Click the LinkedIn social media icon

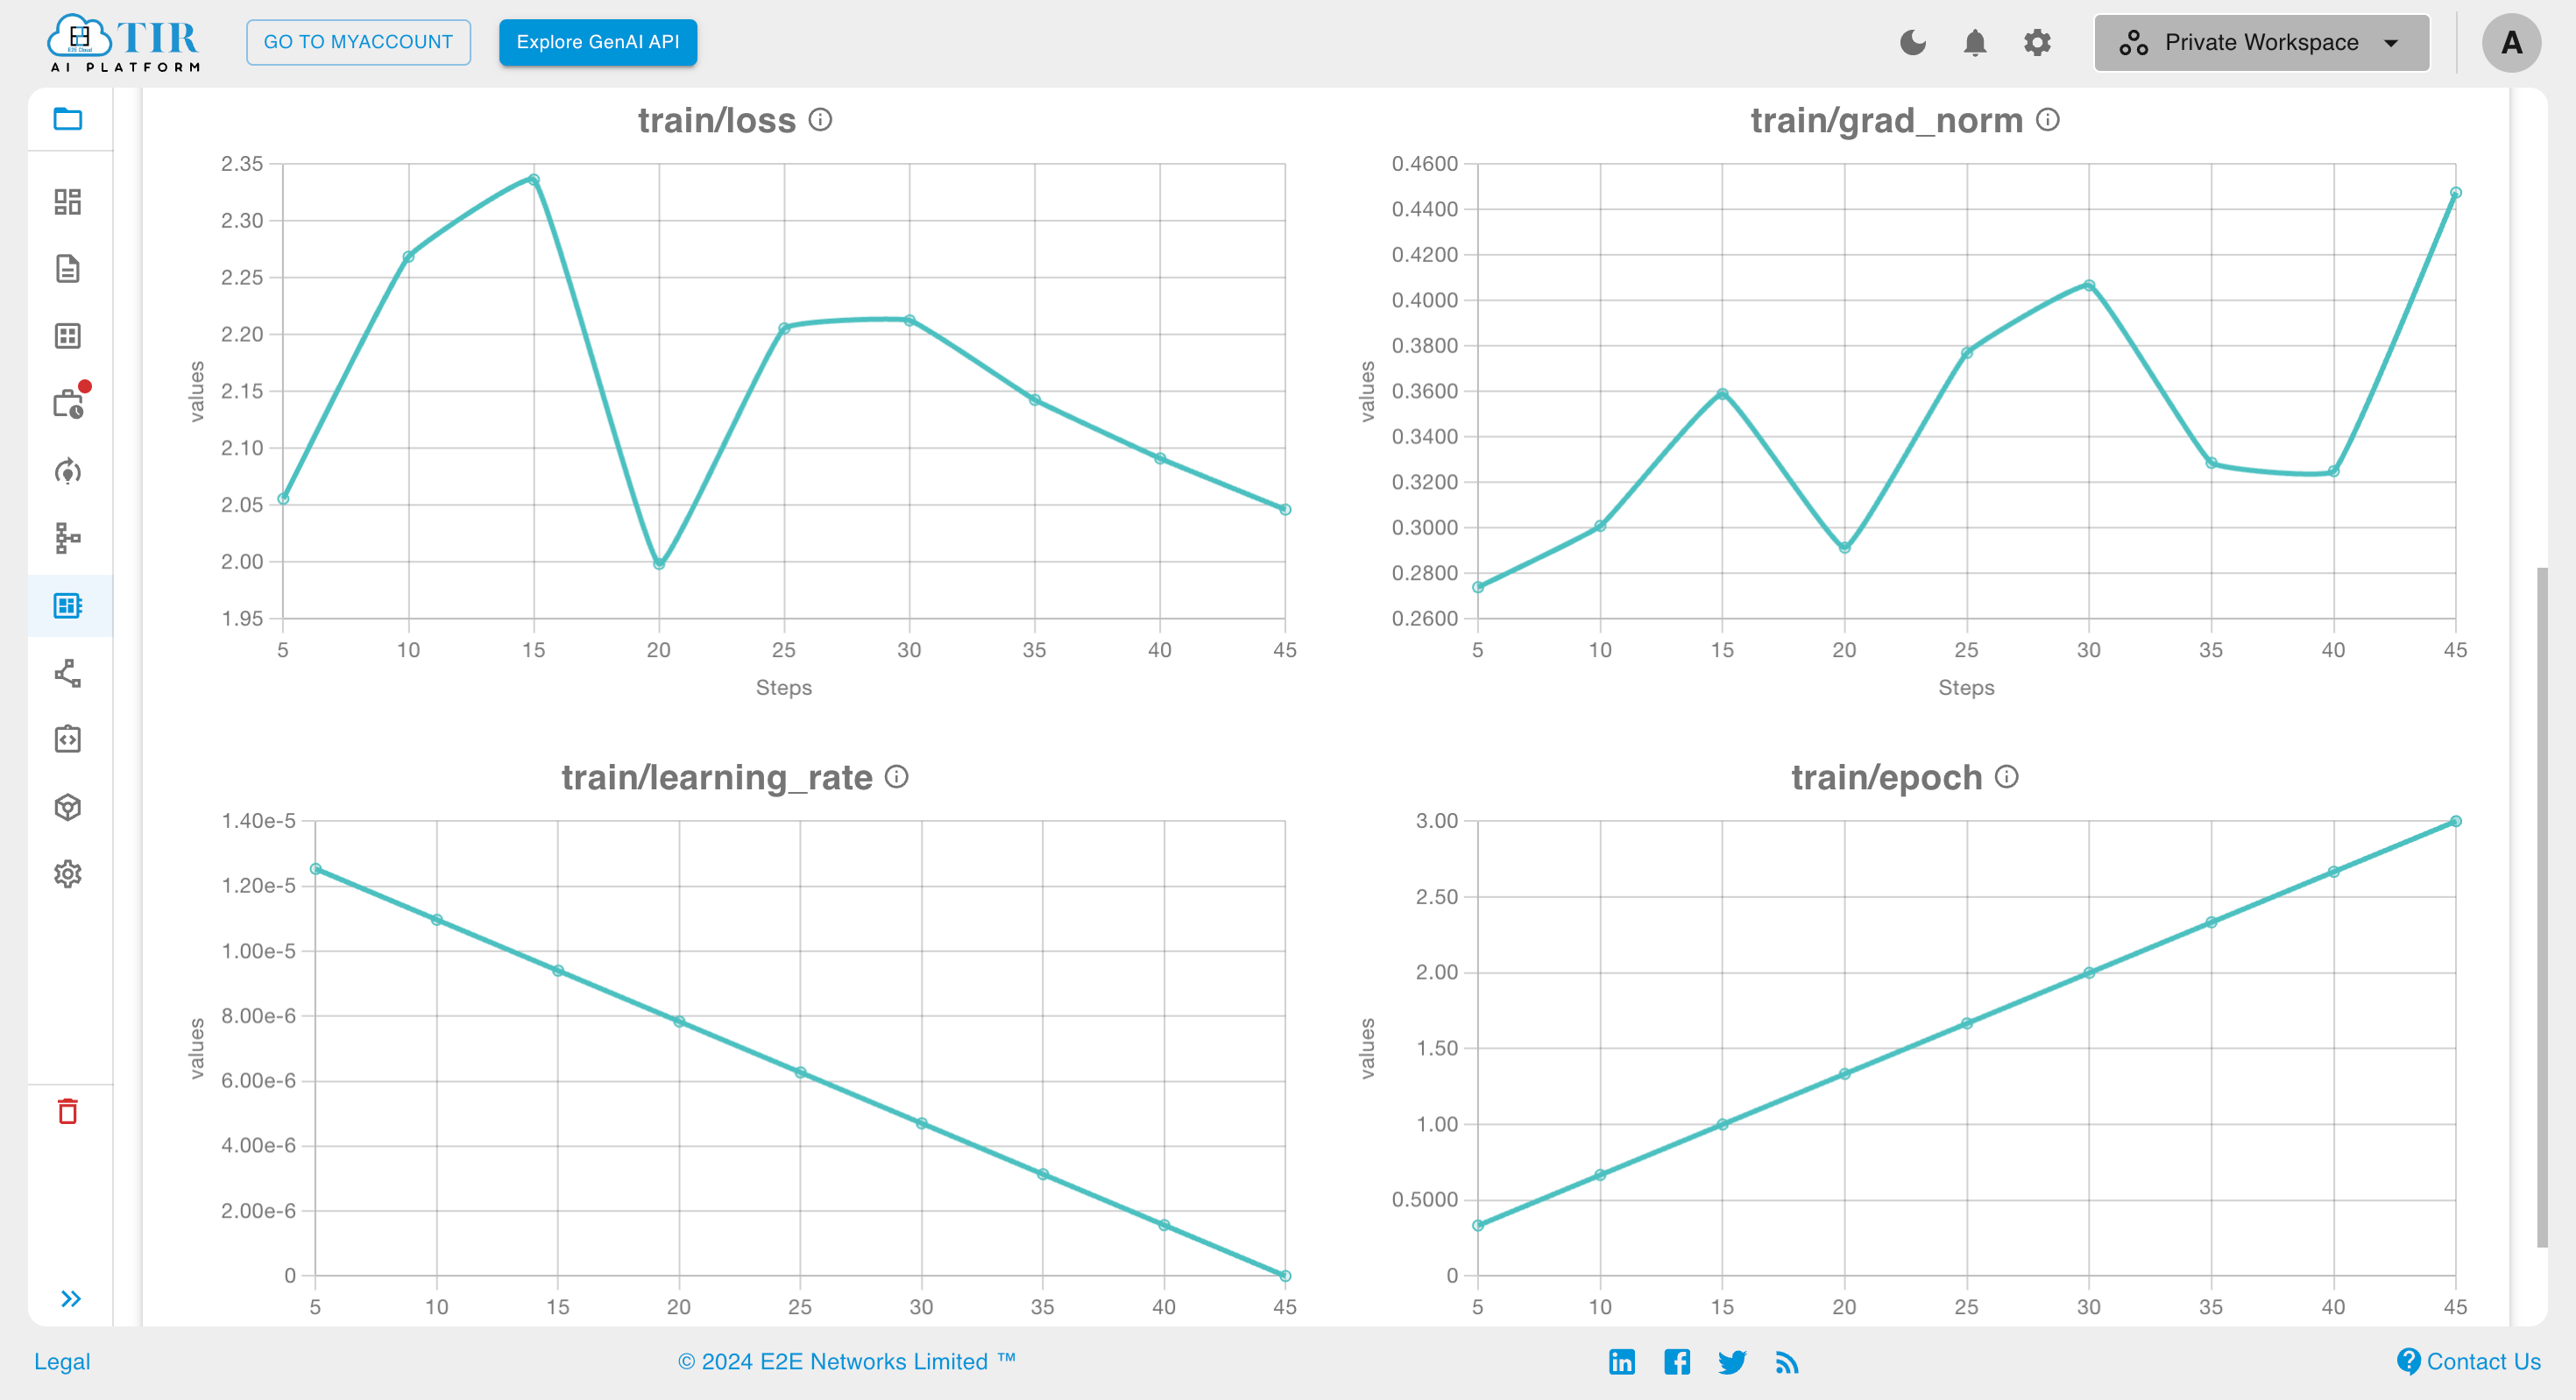tap(1623, 1361)
